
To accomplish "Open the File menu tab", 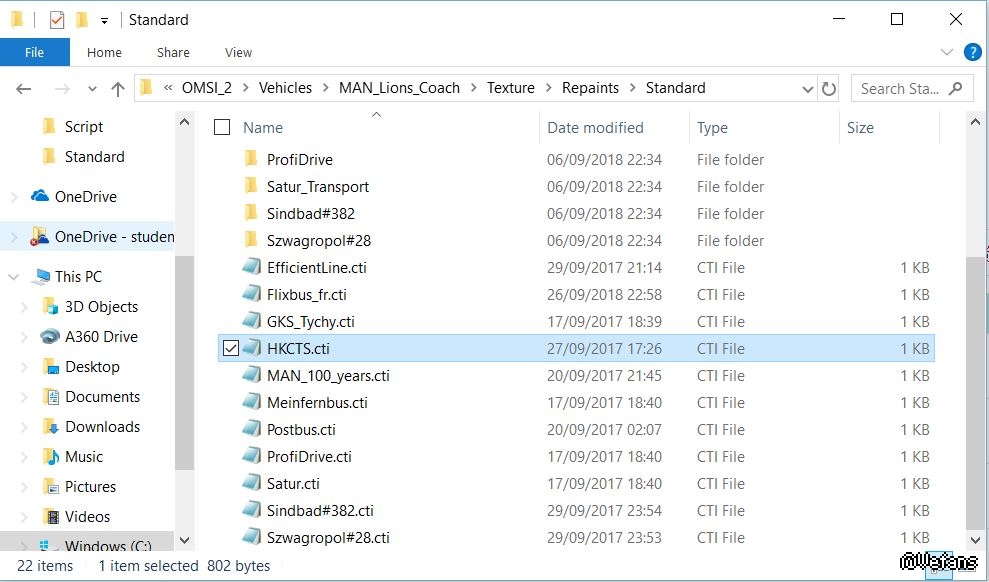I will [35, 52].
